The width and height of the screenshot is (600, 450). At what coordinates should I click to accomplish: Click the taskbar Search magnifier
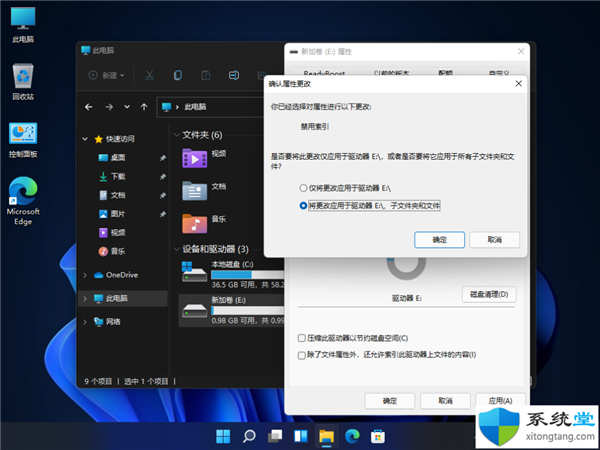[249, 436]
